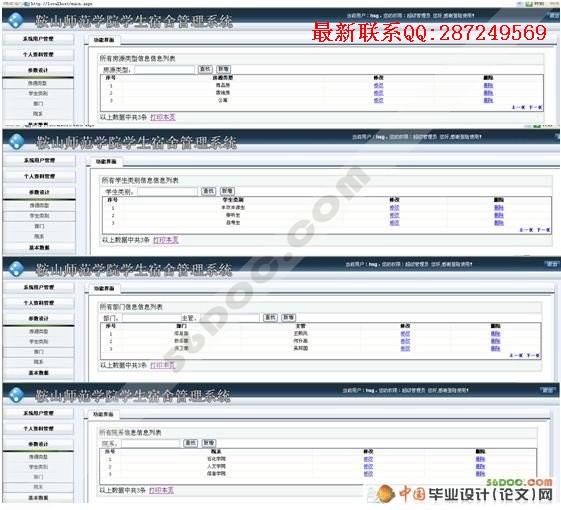
Task: Open 系统用户管理 in the 房源类型 screen sidebar
Action: 38,39
